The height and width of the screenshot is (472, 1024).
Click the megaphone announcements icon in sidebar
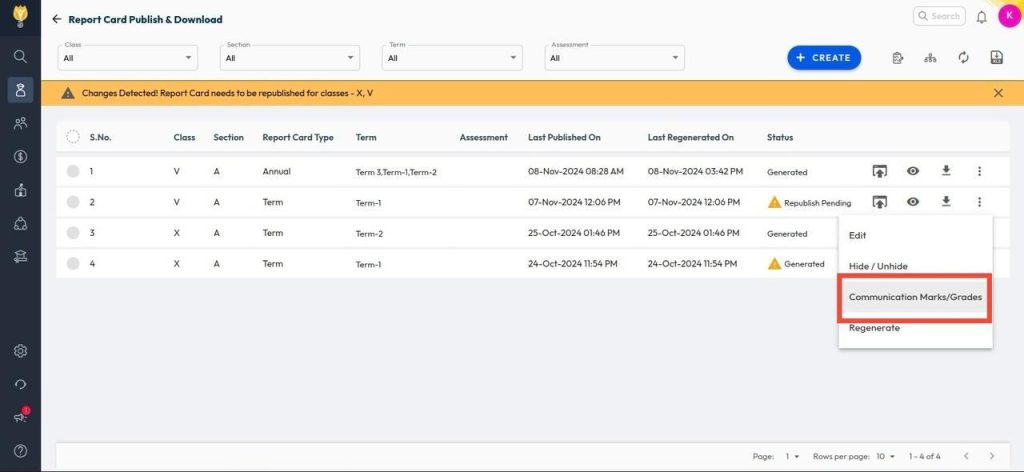[20, 417]
